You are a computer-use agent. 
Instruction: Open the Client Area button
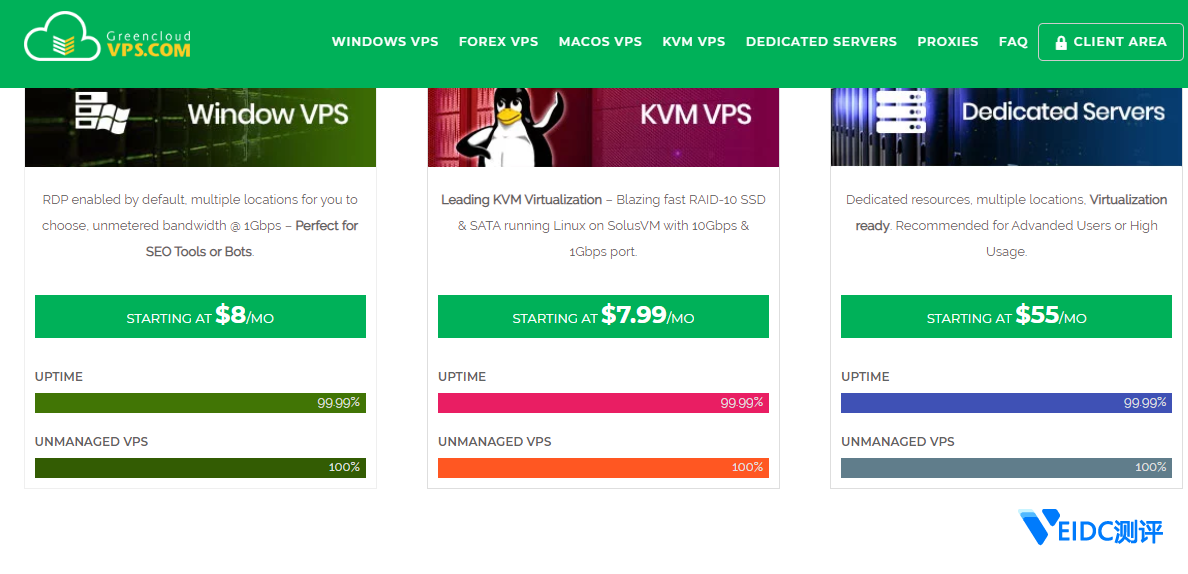coord(1110,42)
